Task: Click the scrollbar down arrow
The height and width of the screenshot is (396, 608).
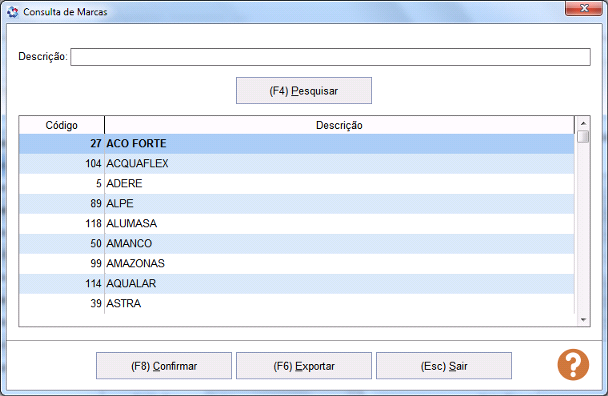Action: pyautogui.click(x=583, y=320)
